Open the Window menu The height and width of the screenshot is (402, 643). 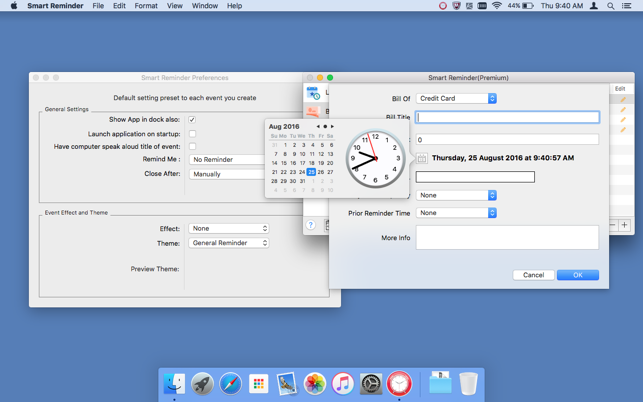pyautogui.click(x=204, y=6)
